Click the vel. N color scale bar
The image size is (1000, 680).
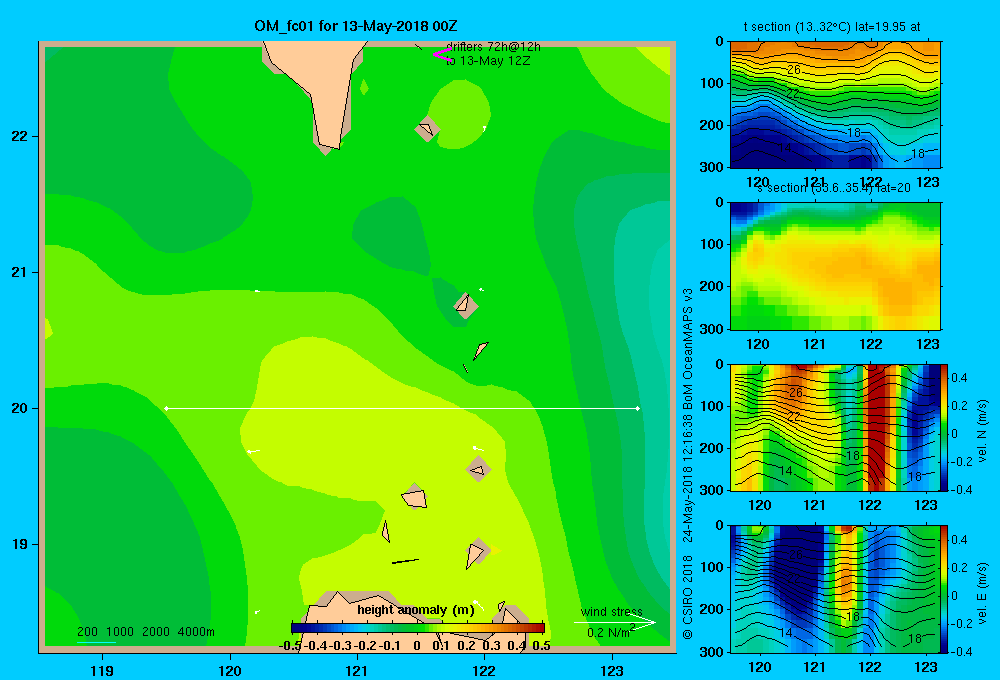click(945, 427)
